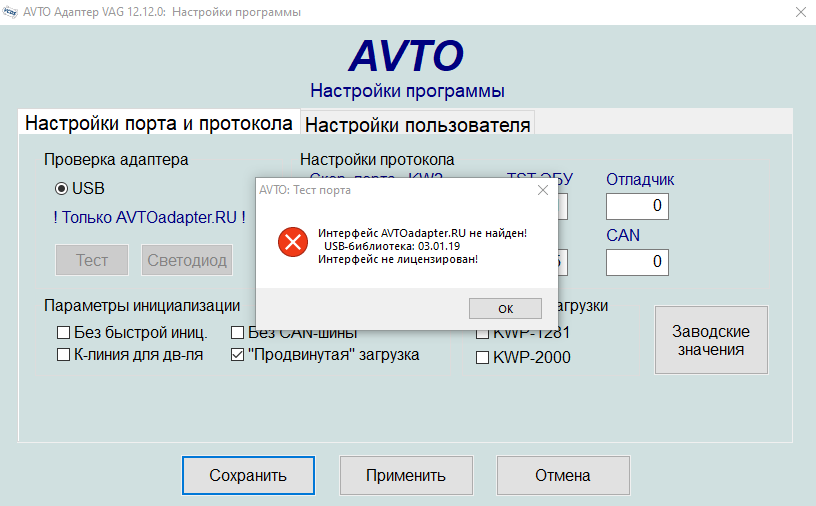Close the "Тест порта" dialog with X
The height and width of the screenshot is (506, 816).
tap(543, 189)
